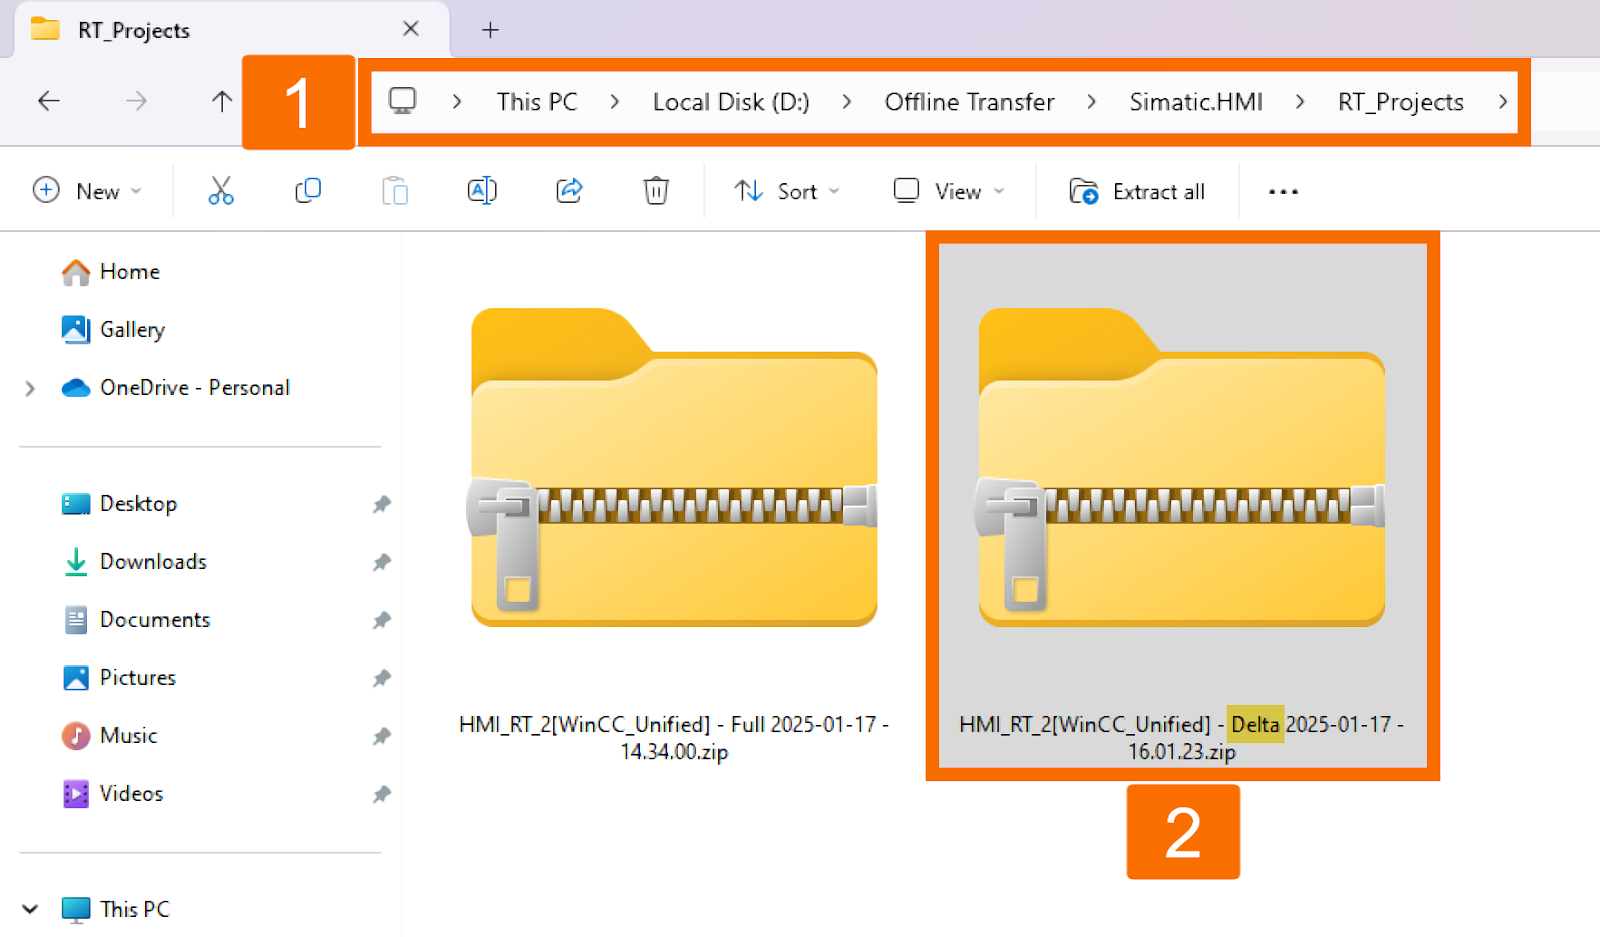Click the Full 14.34.00.zip file name

click(x=674, y=738)
